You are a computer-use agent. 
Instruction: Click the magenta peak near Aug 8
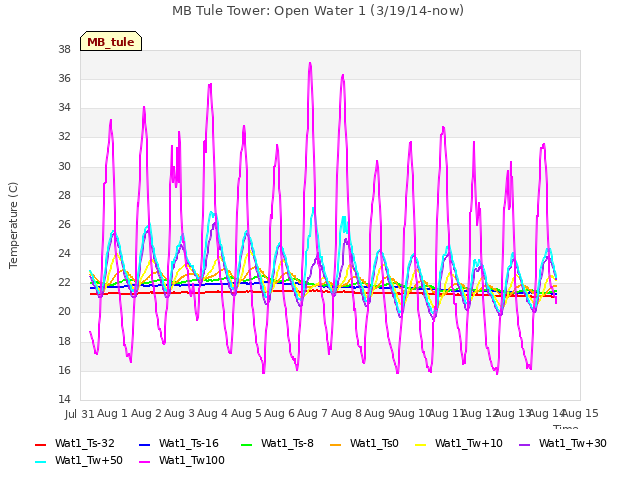click(343, 76)
